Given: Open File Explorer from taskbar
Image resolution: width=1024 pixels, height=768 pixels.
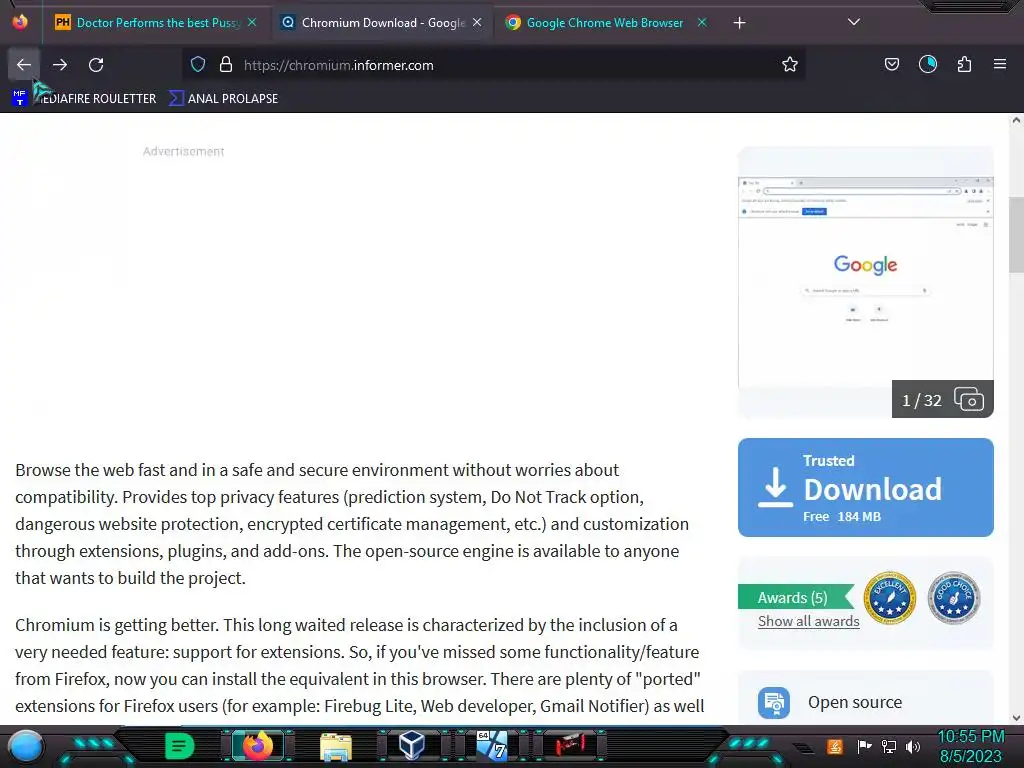Looking at the screenshot, I should point(336,746).
